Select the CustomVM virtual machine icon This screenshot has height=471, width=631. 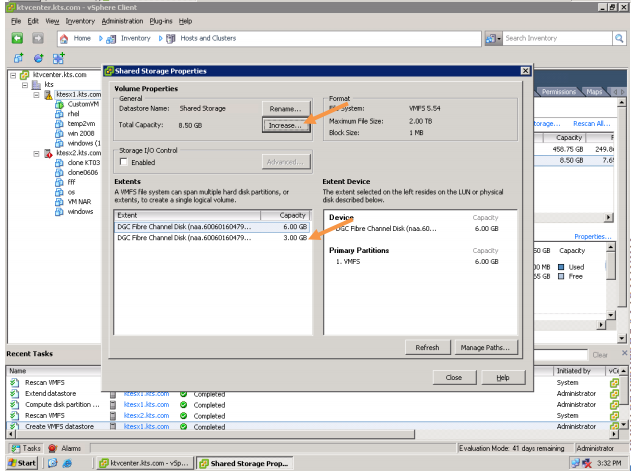click(60, 104)
